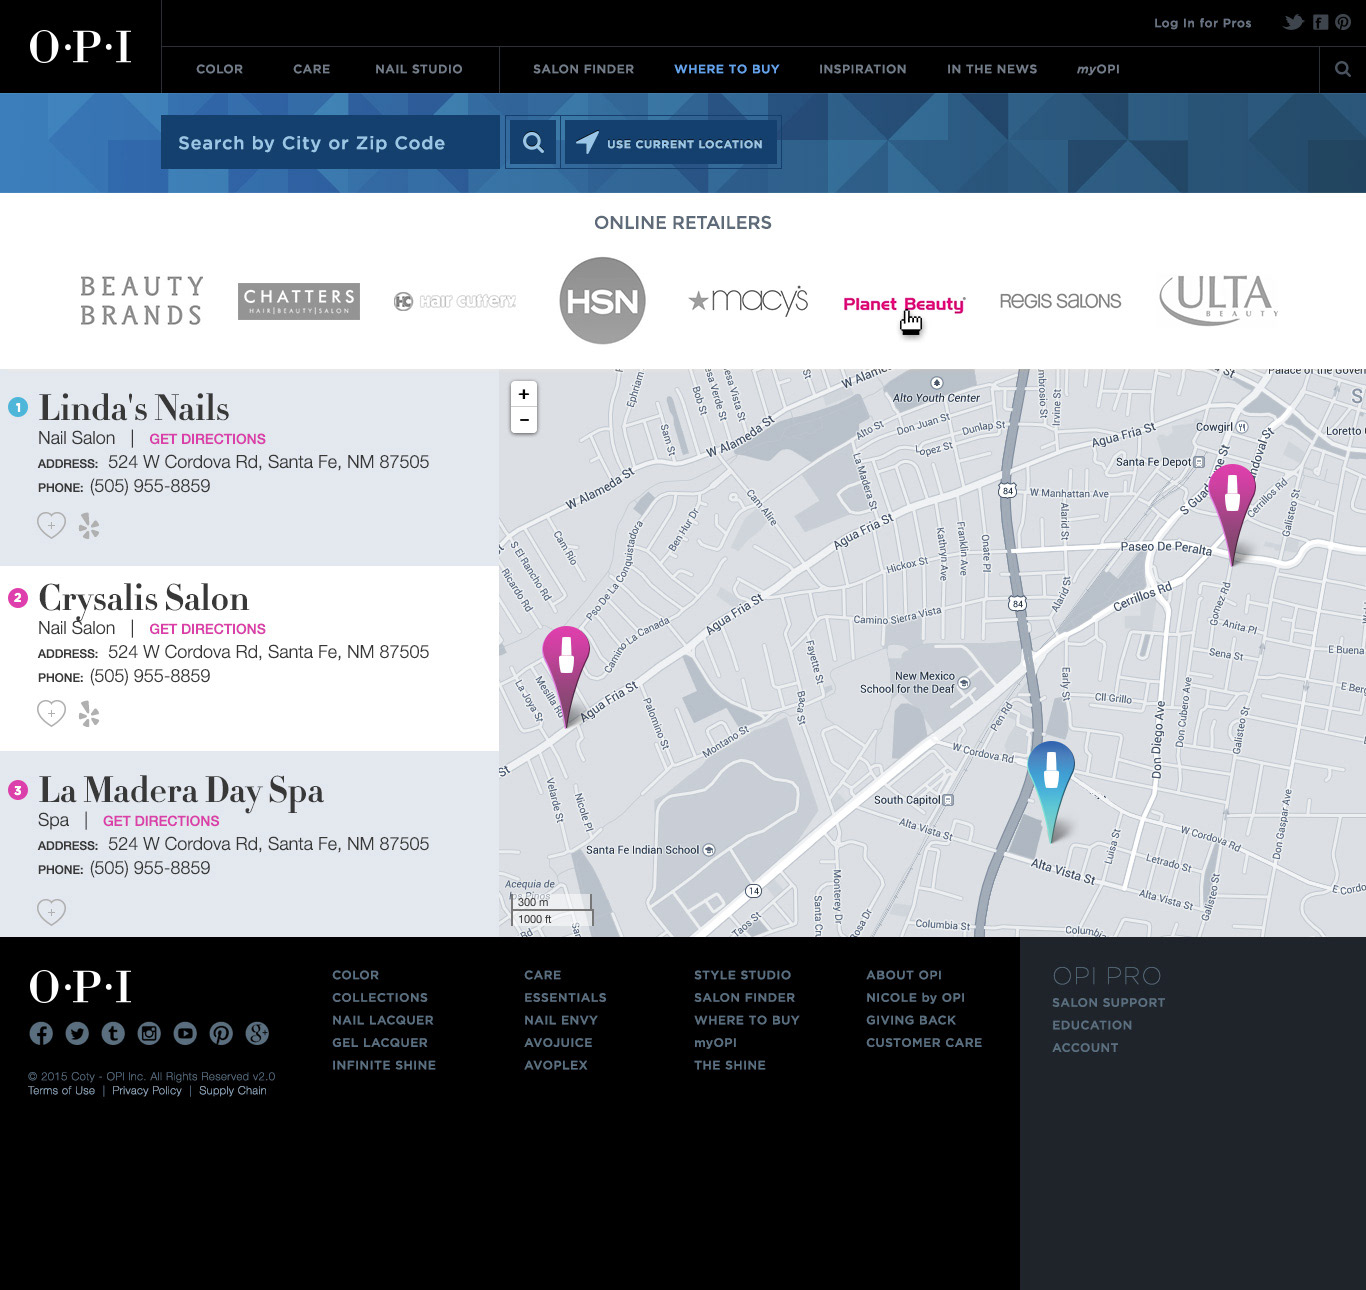Viewport: 1366px width, 1290px height.
Task: Open the Beauty Brands retailer logo
Action: click(141, 301)
